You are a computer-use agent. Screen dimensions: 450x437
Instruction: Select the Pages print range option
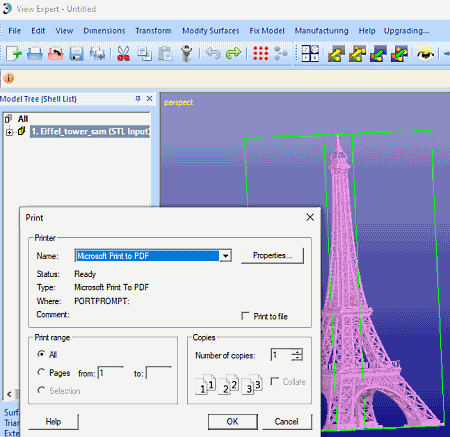click(x=41, y=372)
